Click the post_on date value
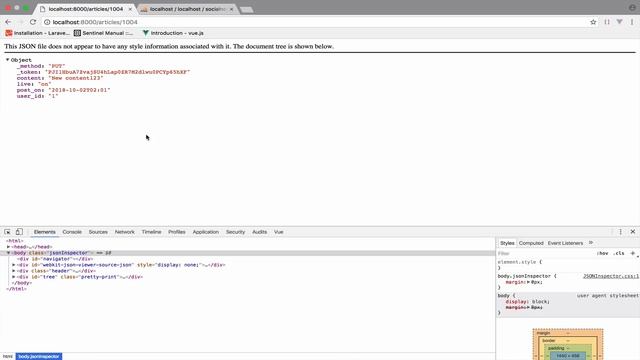Viewport: 640px width, 360px height. pyautogui.click(x=79, y=90)
